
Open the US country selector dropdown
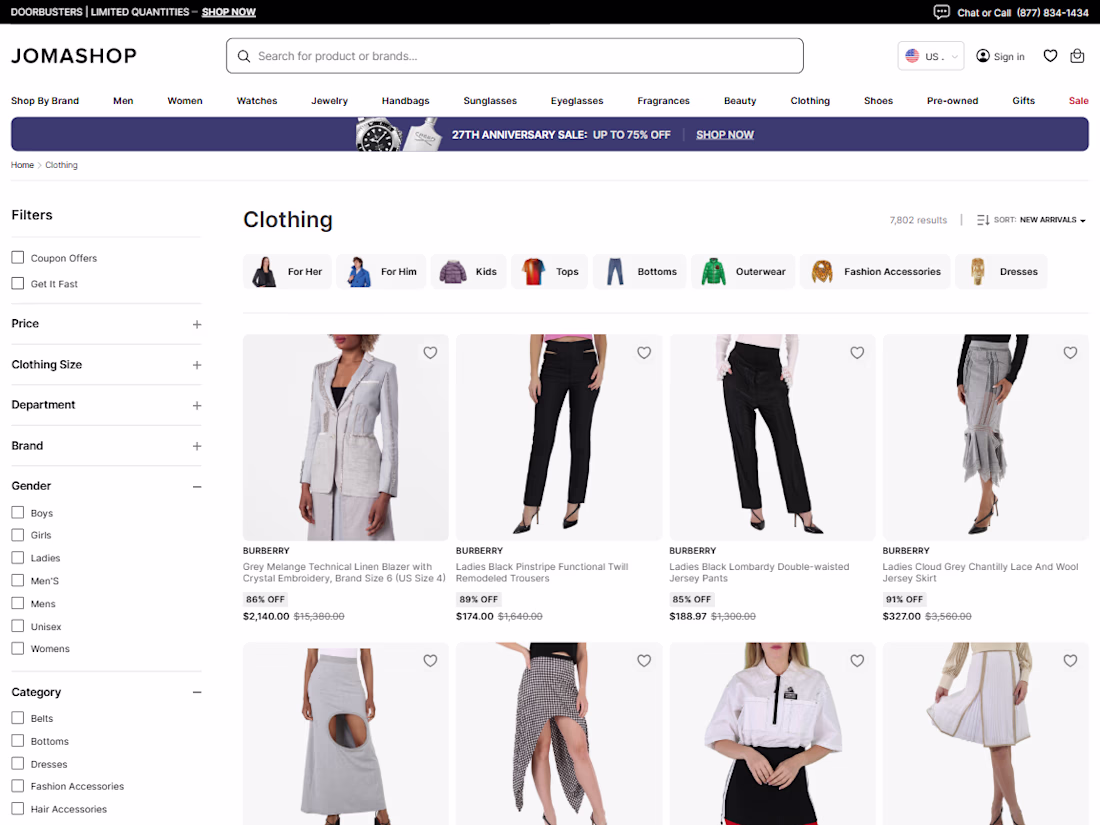931,56
